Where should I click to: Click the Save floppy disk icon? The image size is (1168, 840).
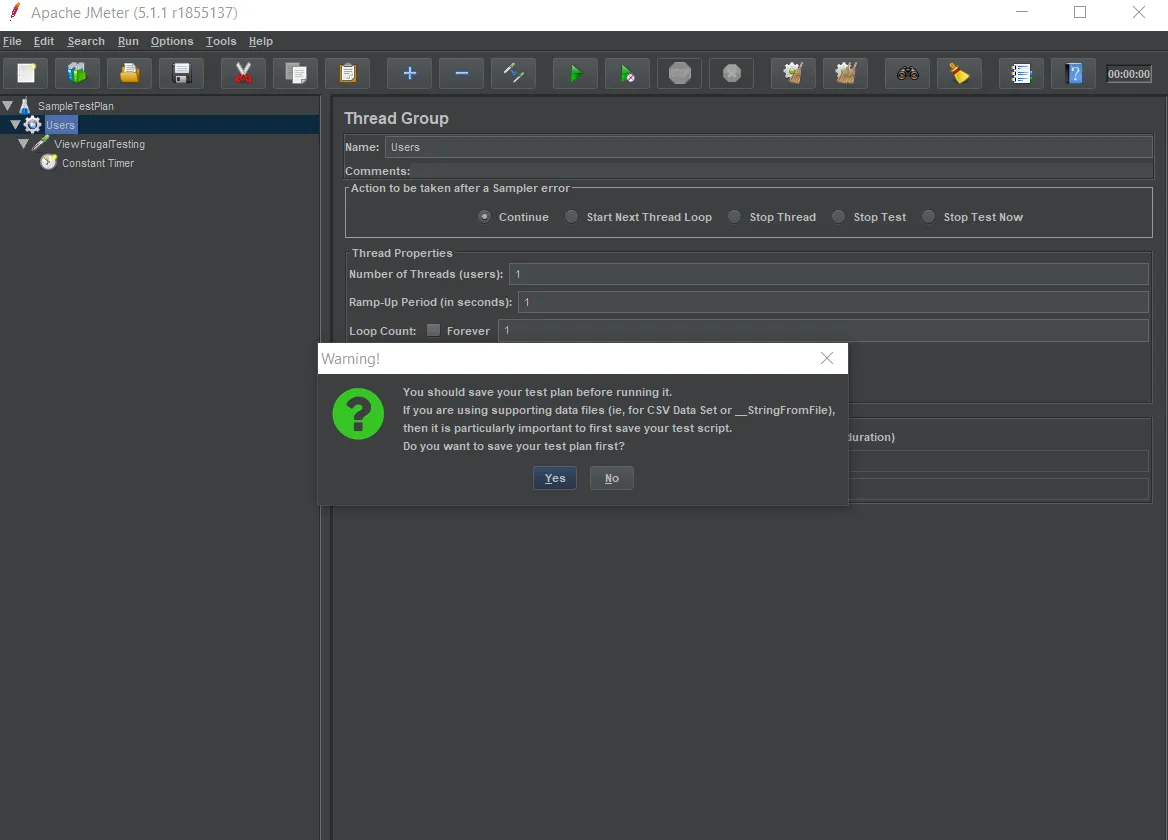[x=182, y=73]
